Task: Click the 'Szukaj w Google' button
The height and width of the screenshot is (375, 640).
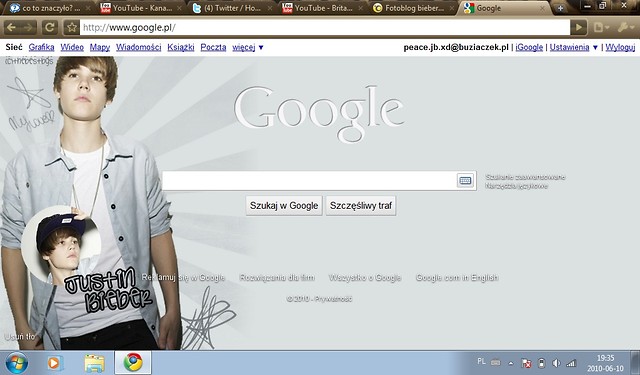Action: pos(284,206)
